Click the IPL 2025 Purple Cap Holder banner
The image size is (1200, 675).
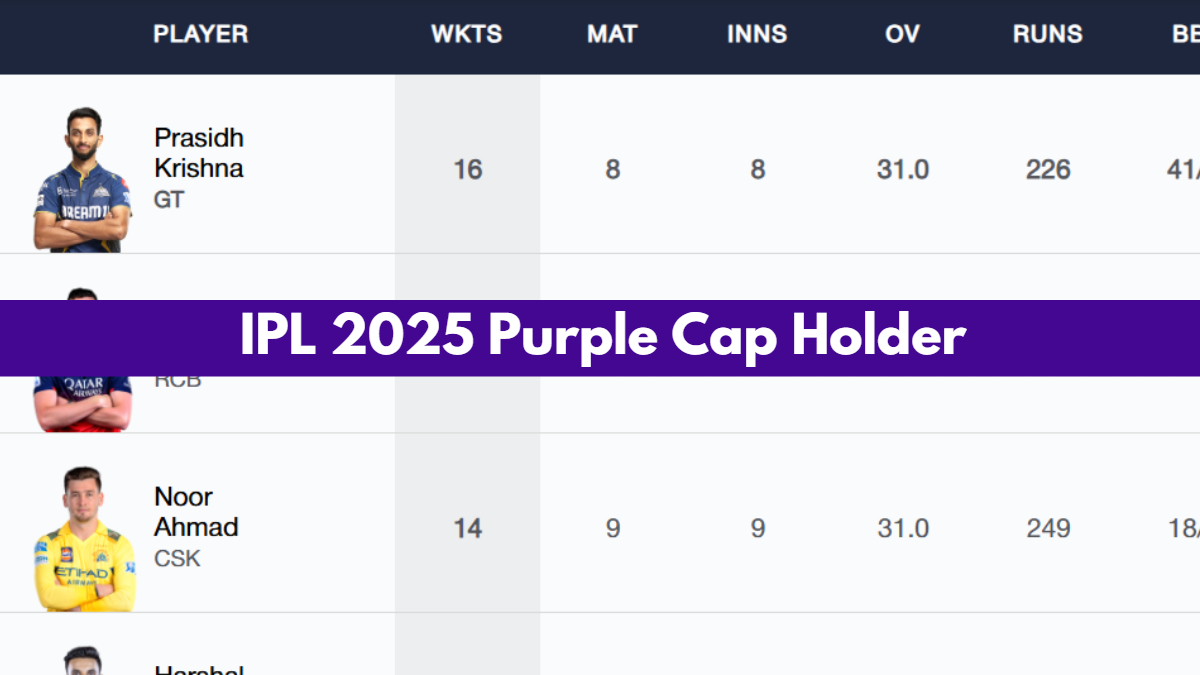600,338
